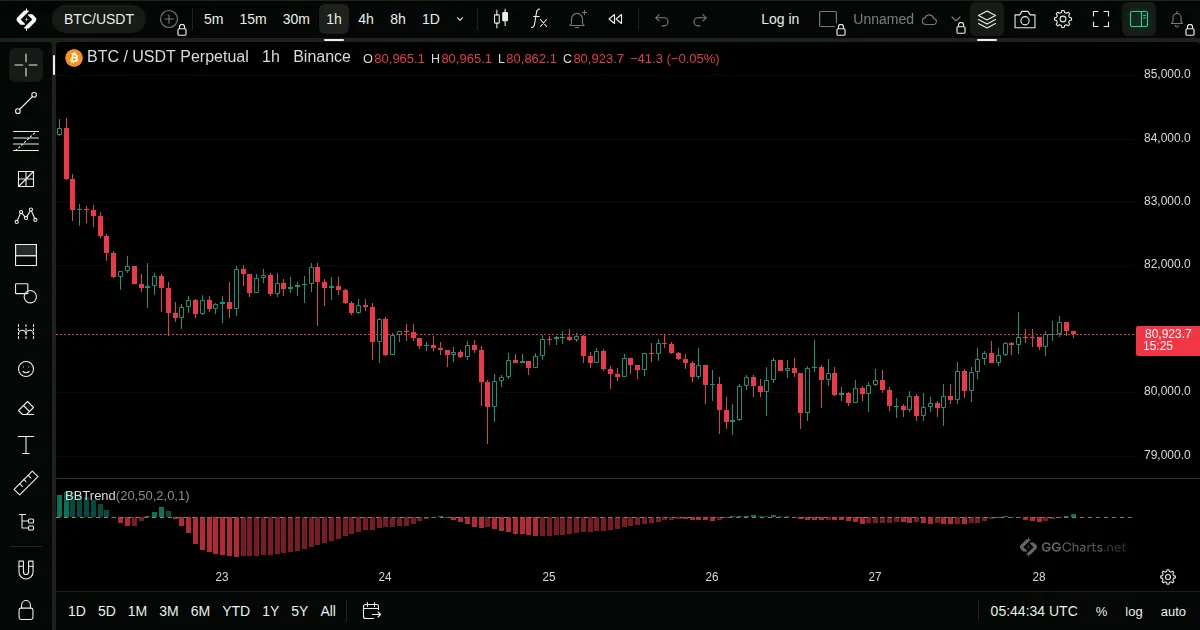Set the date range to 5Y
1200x630 pixels.
pyautogui.click(x=299, y=611)
